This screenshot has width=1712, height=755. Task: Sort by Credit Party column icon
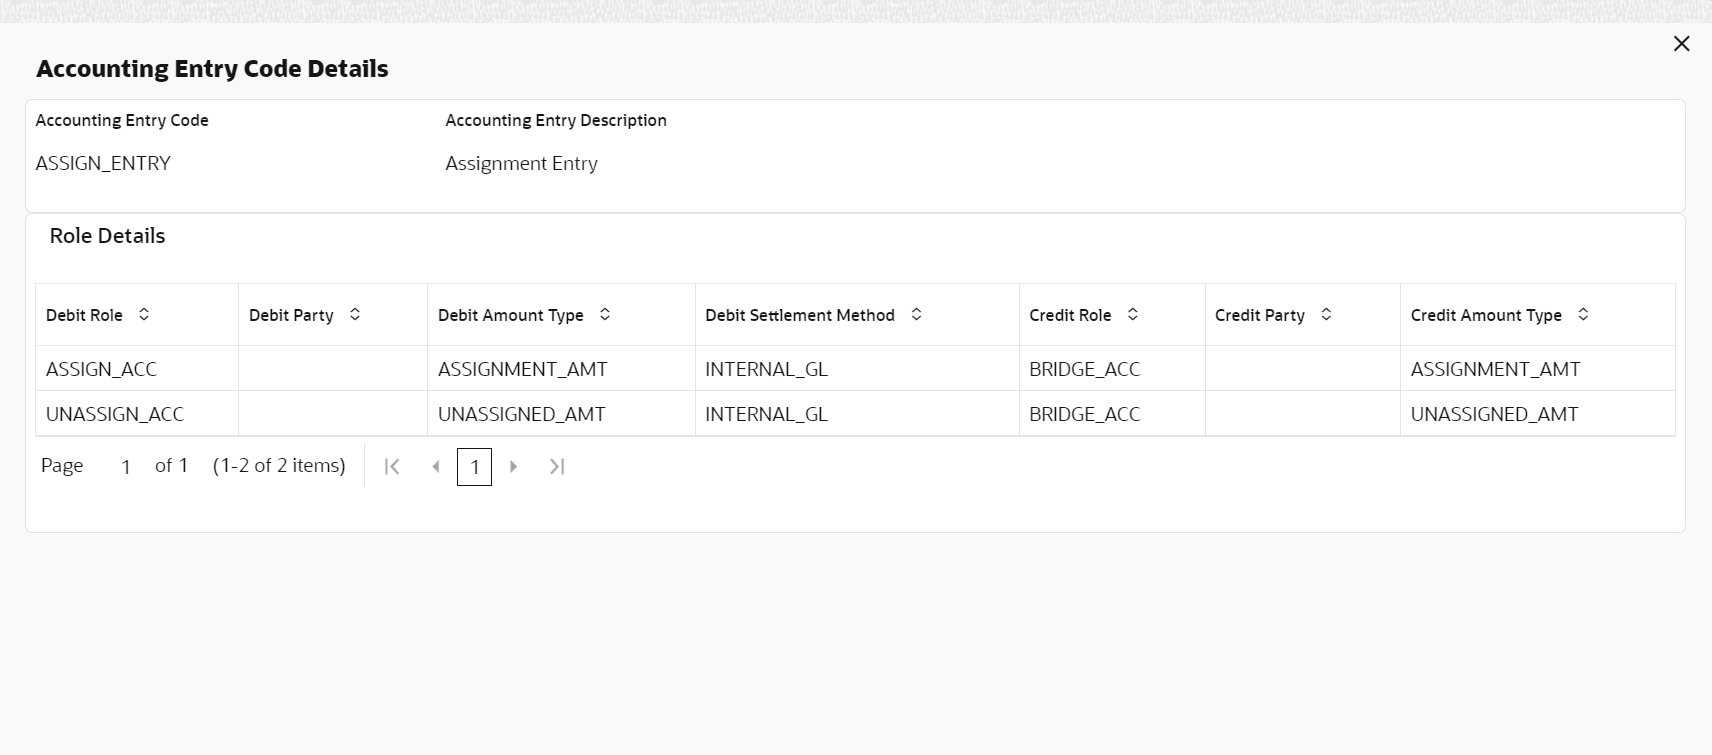[1326, 315]
